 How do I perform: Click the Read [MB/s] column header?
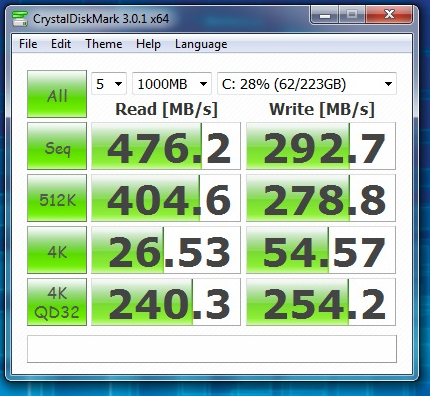tap(166, 109)
